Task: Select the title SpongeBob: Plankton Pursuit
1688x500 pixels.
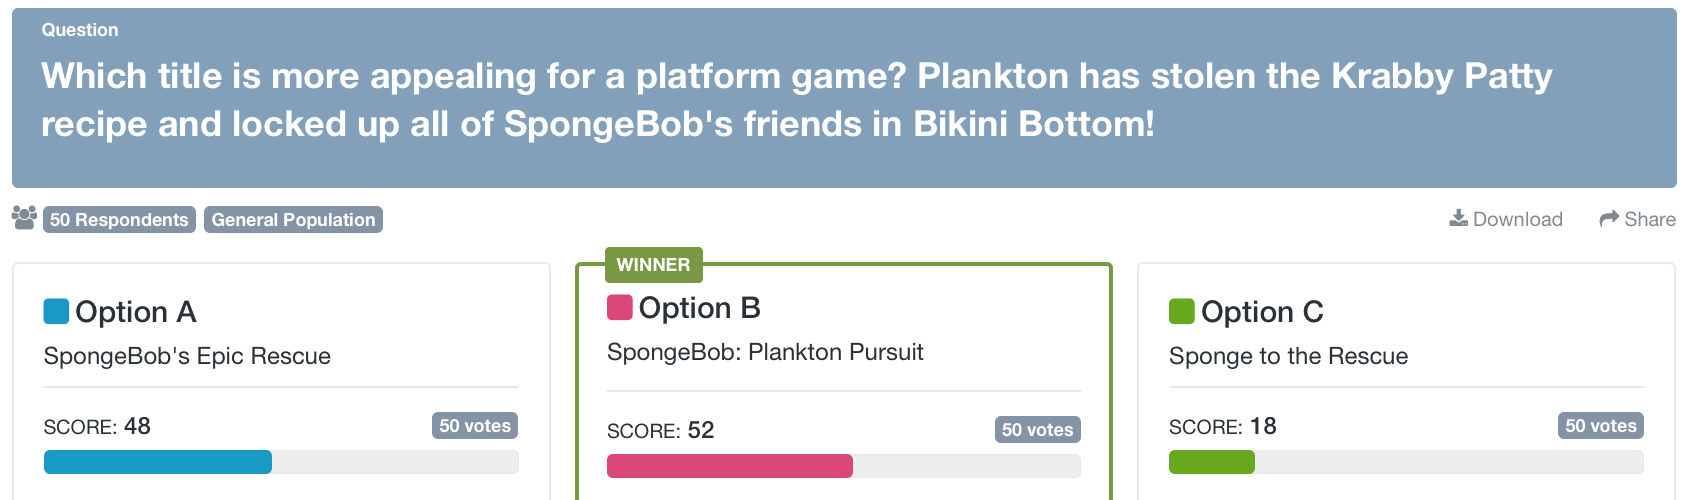Action: pyautogui.click(x=765, y=352)
